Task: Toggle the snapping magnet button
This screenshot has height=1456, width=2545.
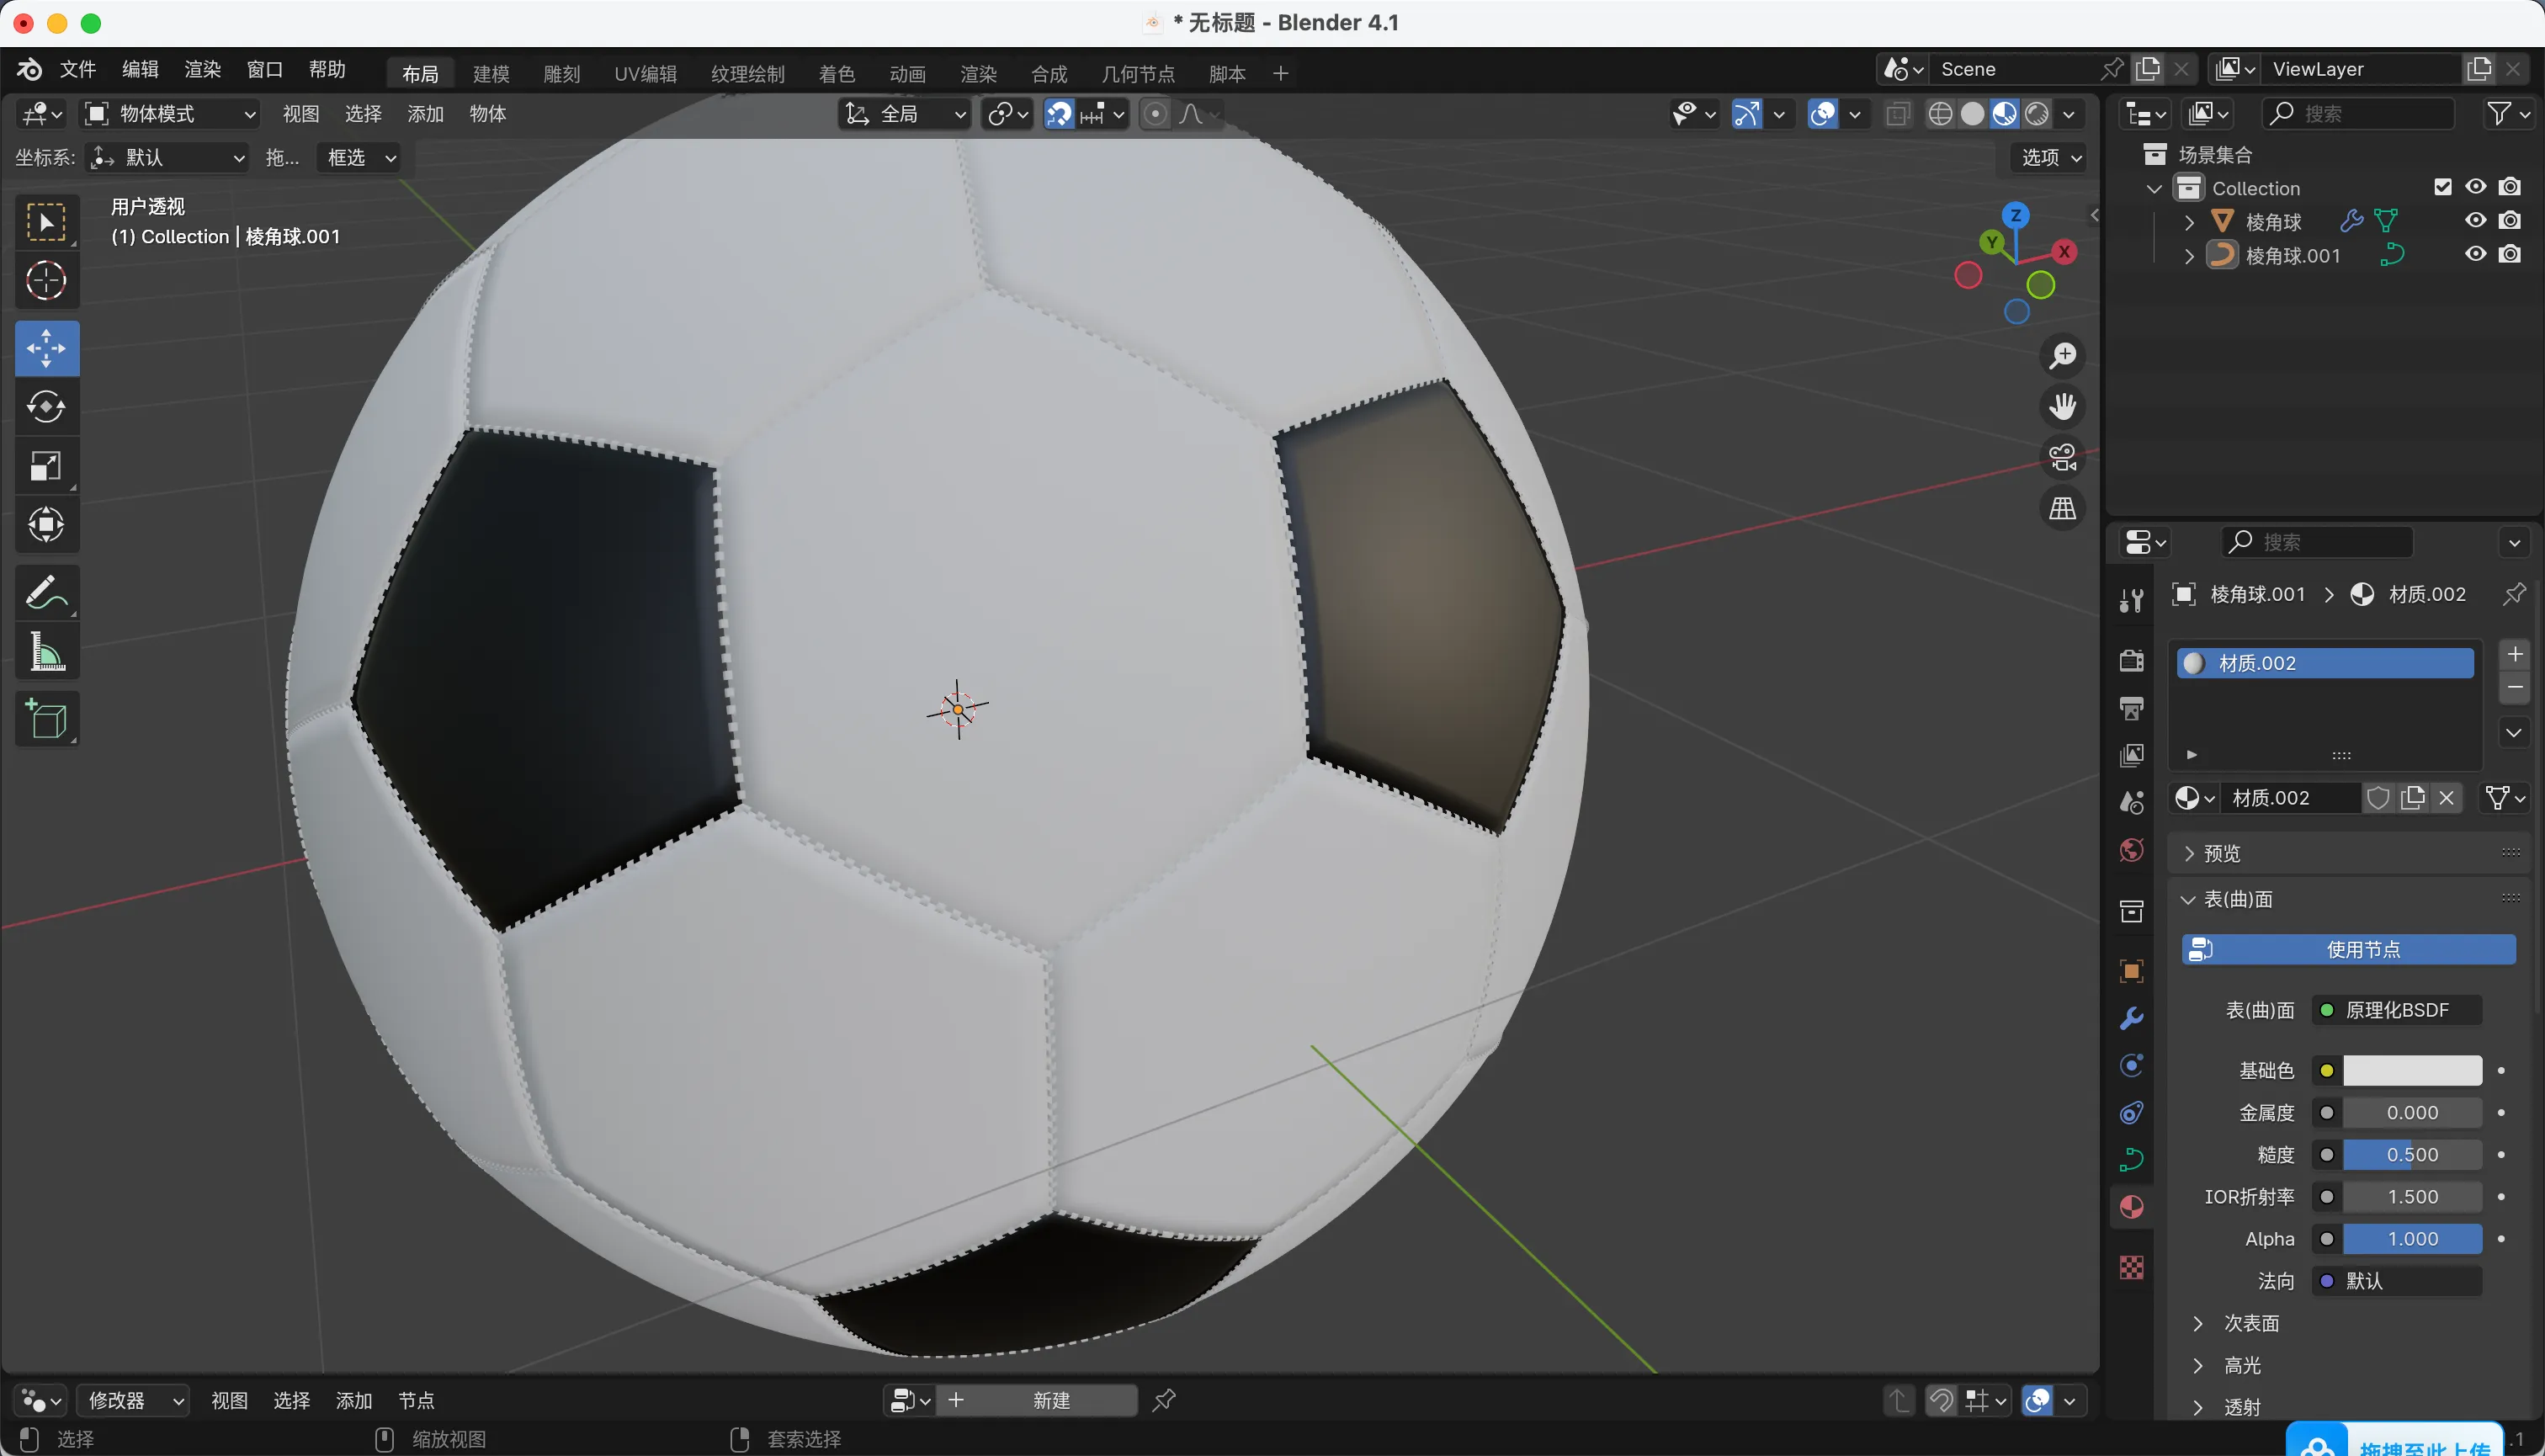Action: pyautogui.click(x=1059, y=114)
